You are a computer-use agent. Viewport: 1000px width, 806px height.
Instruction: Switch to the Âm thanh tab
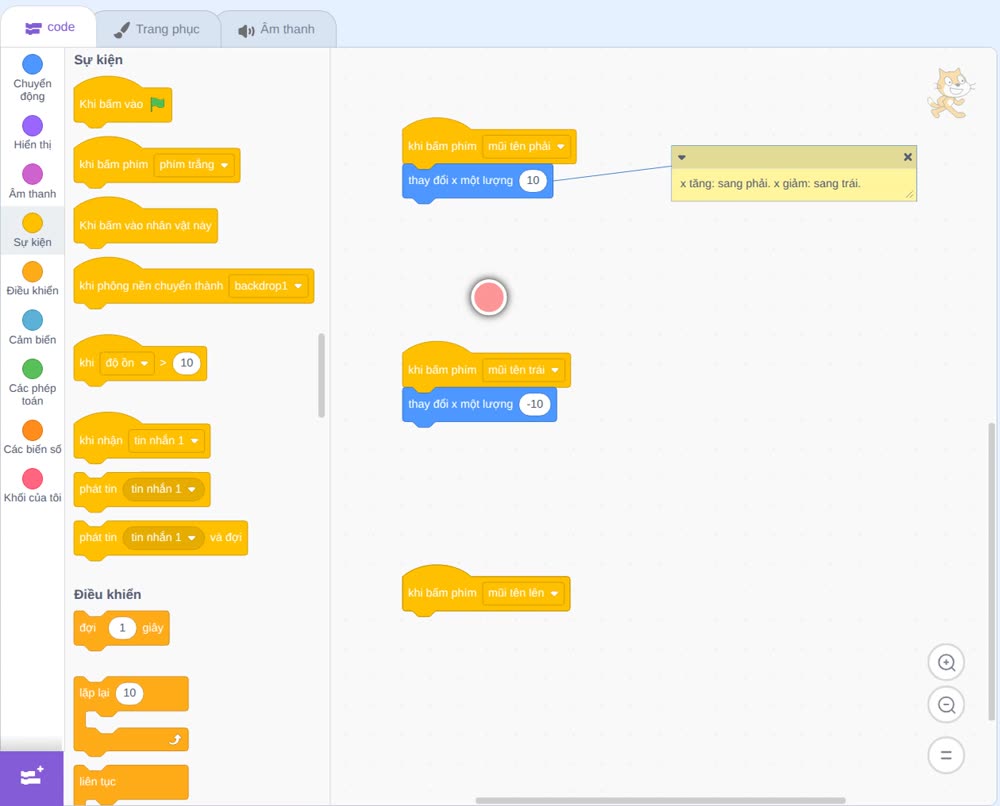277,29
